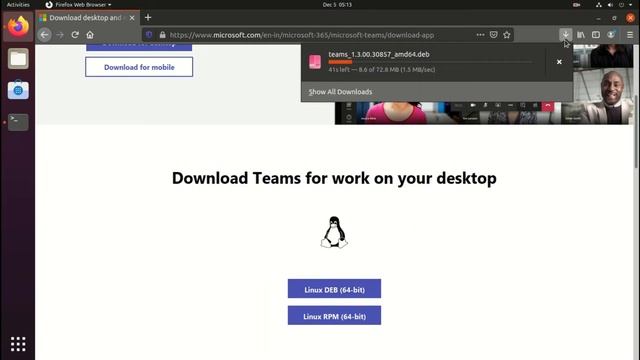Click the teams deb download progress bar

[x=431, y=62]
